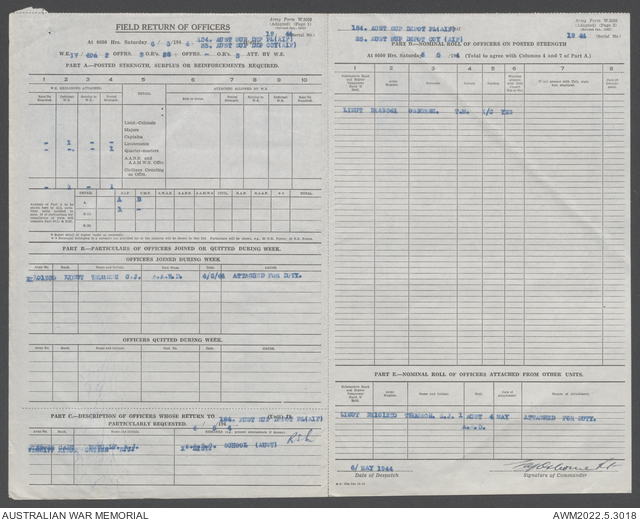Click the "FIELD RETURN OF OFFICERS" title
The width and height of the screenshot is (640, 521).
[173, 27]
